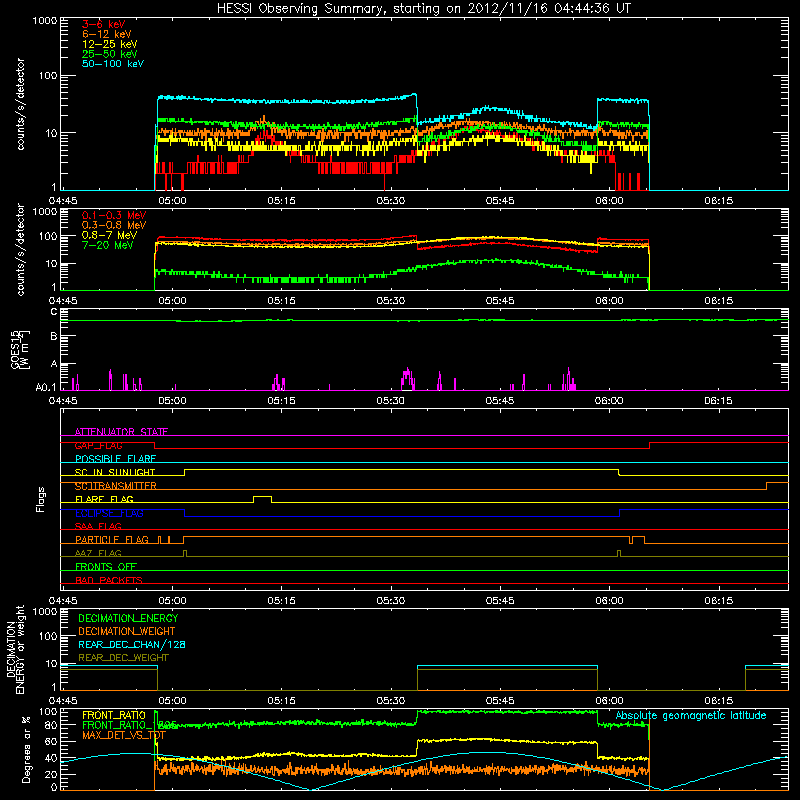Select the SC_IN_SUNLIGHT flag label
Screen dimensions: 800x800
pos(115,472)
